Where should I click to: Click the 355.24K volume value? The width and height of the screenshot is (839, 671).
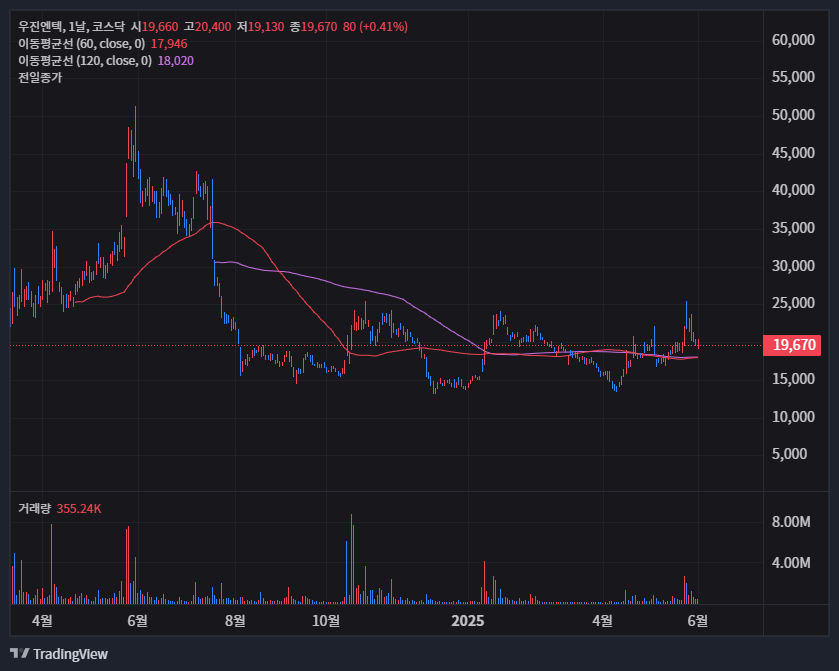click(x=79, y=508)
